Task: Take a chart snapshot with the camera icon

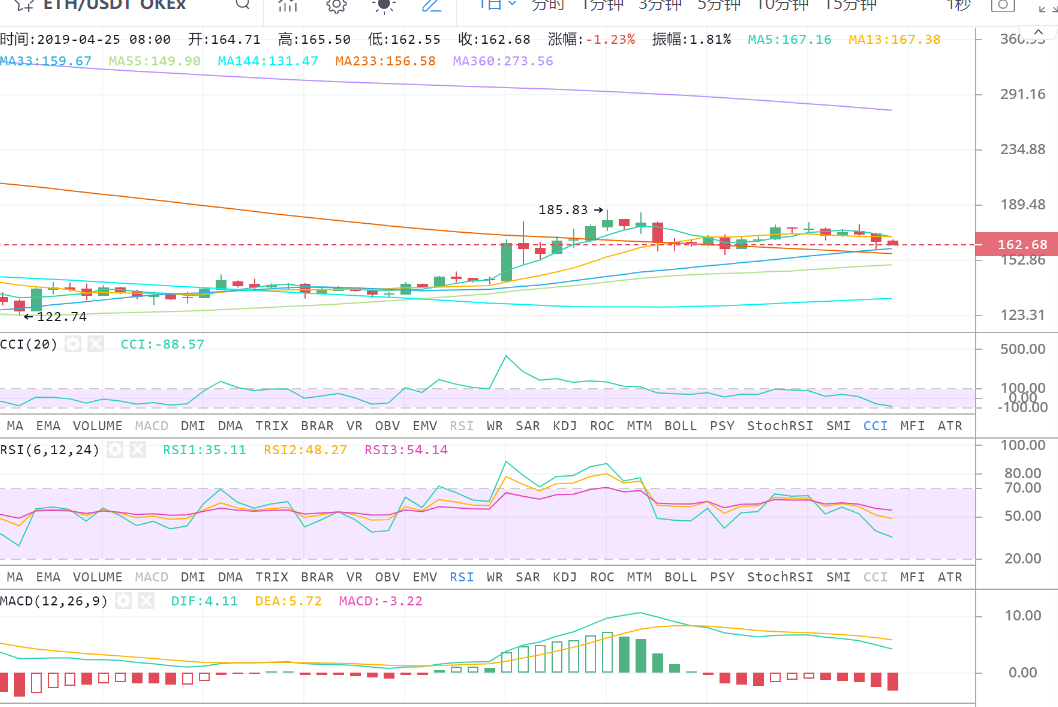Action: pyautogui.click(x=1003, y=5)
